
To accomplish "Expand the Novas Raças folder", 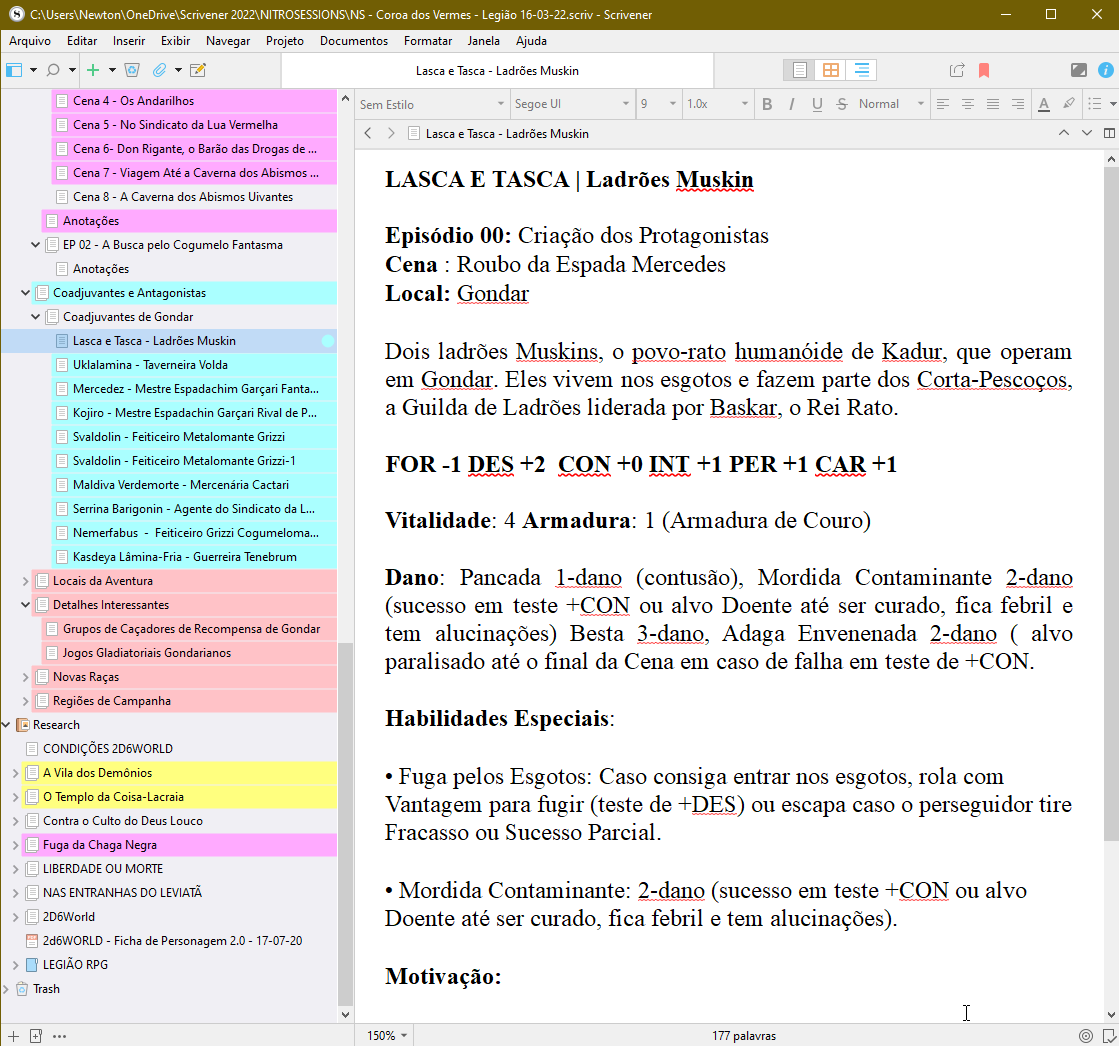I will pyautogui.click(x=26, y=677).
